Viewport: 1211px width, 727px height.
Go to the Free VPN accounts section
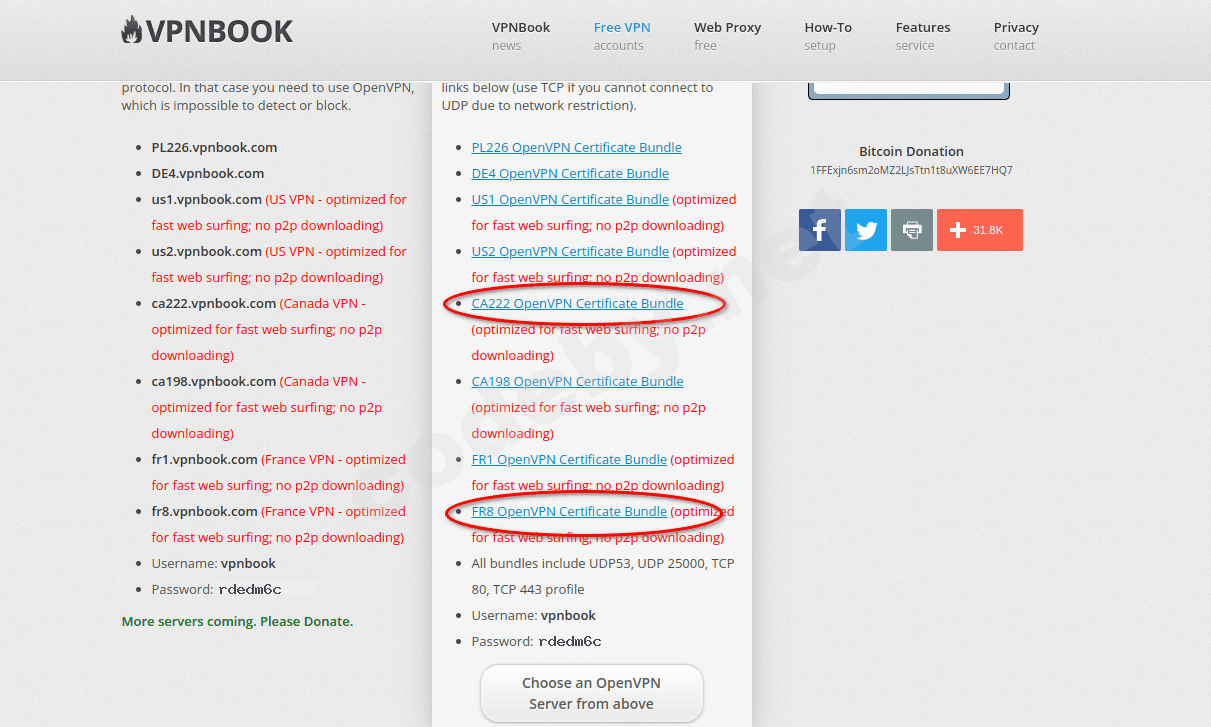point(622,35)
